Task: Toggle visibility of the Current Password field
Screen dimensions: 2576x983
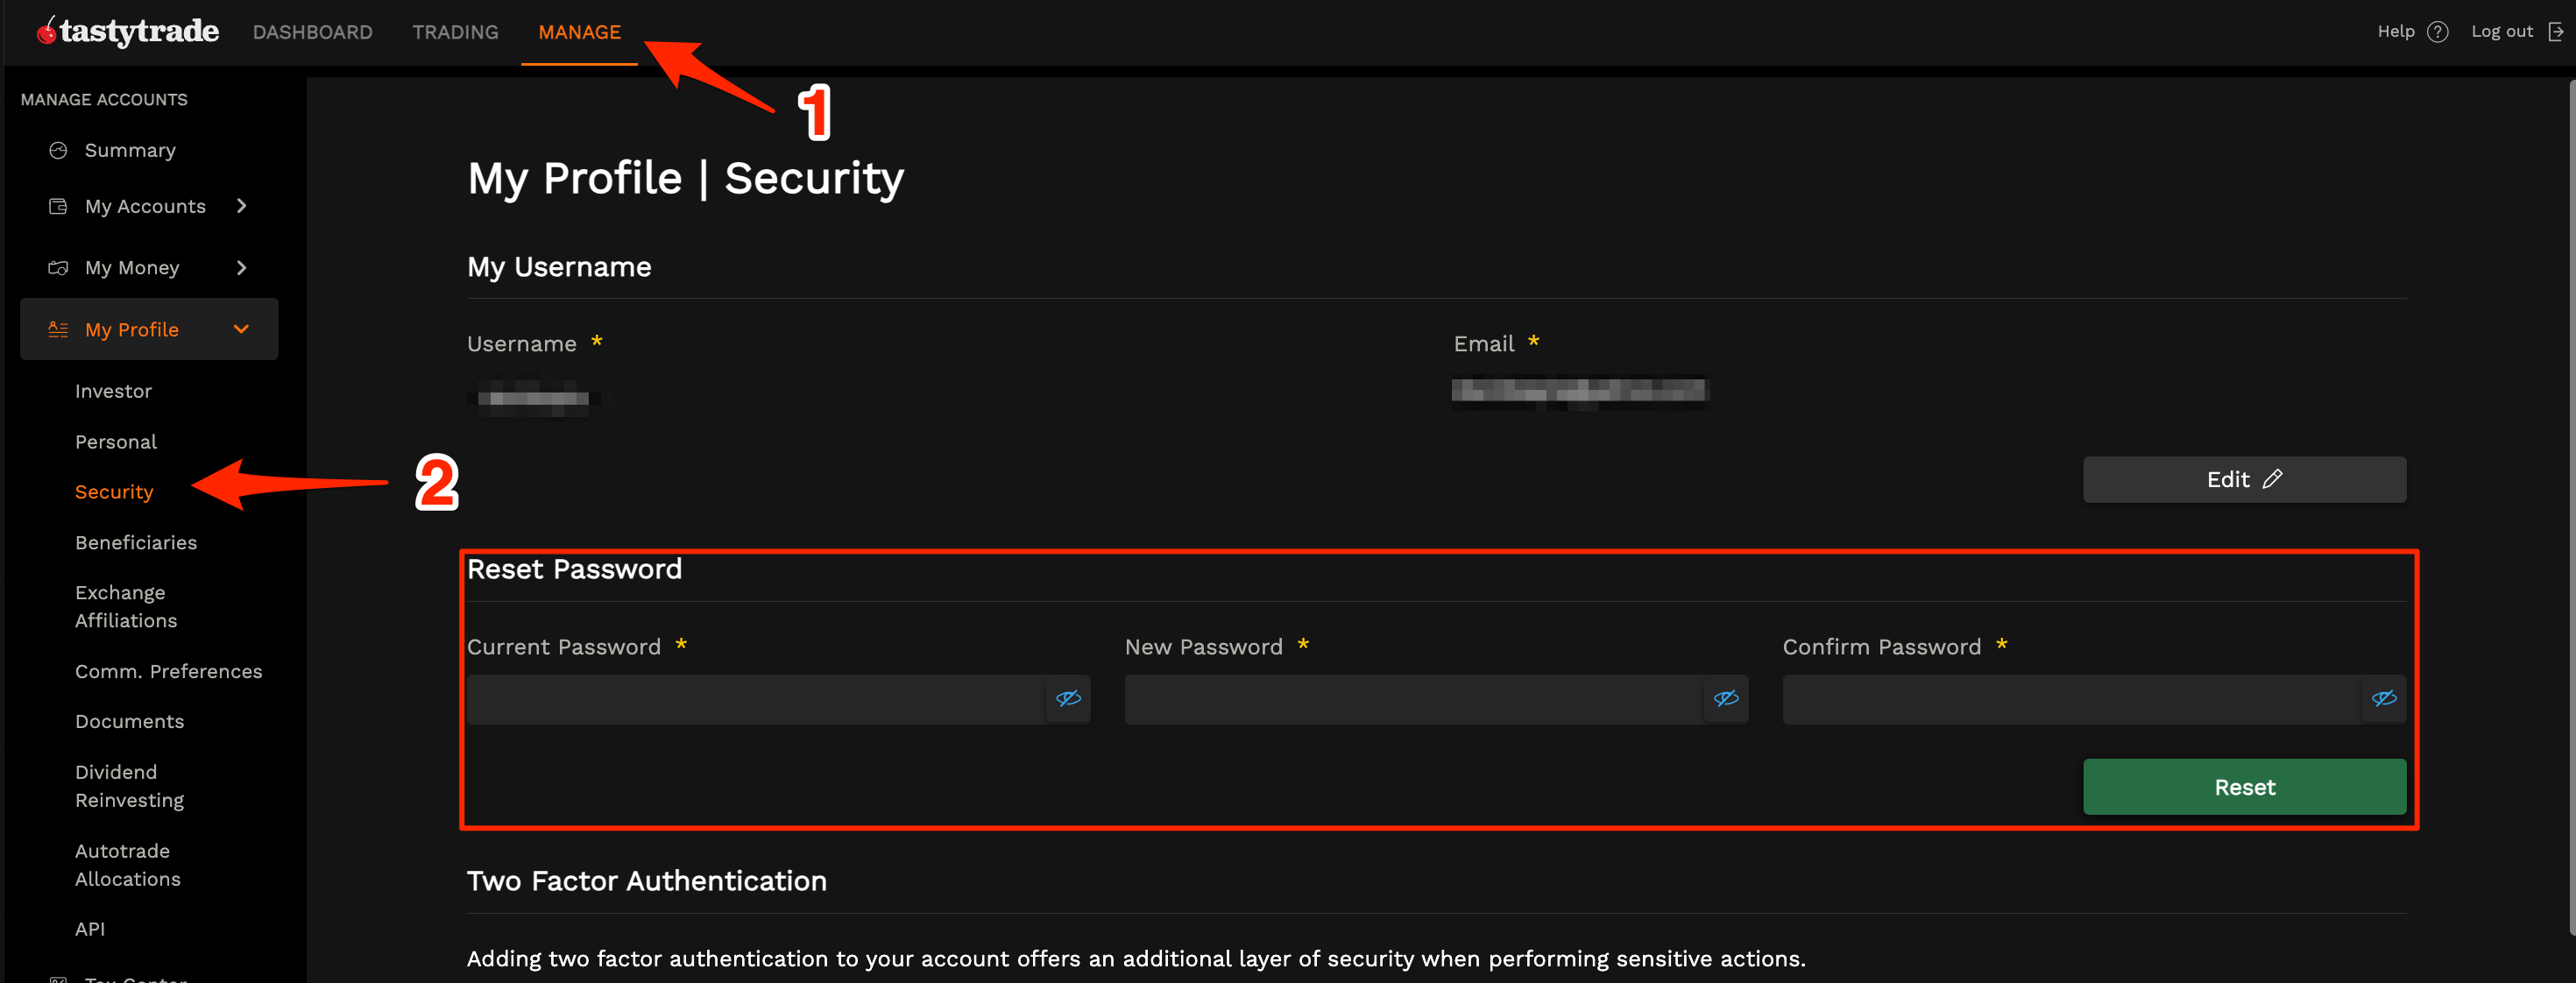Action: click(1067, 699)
